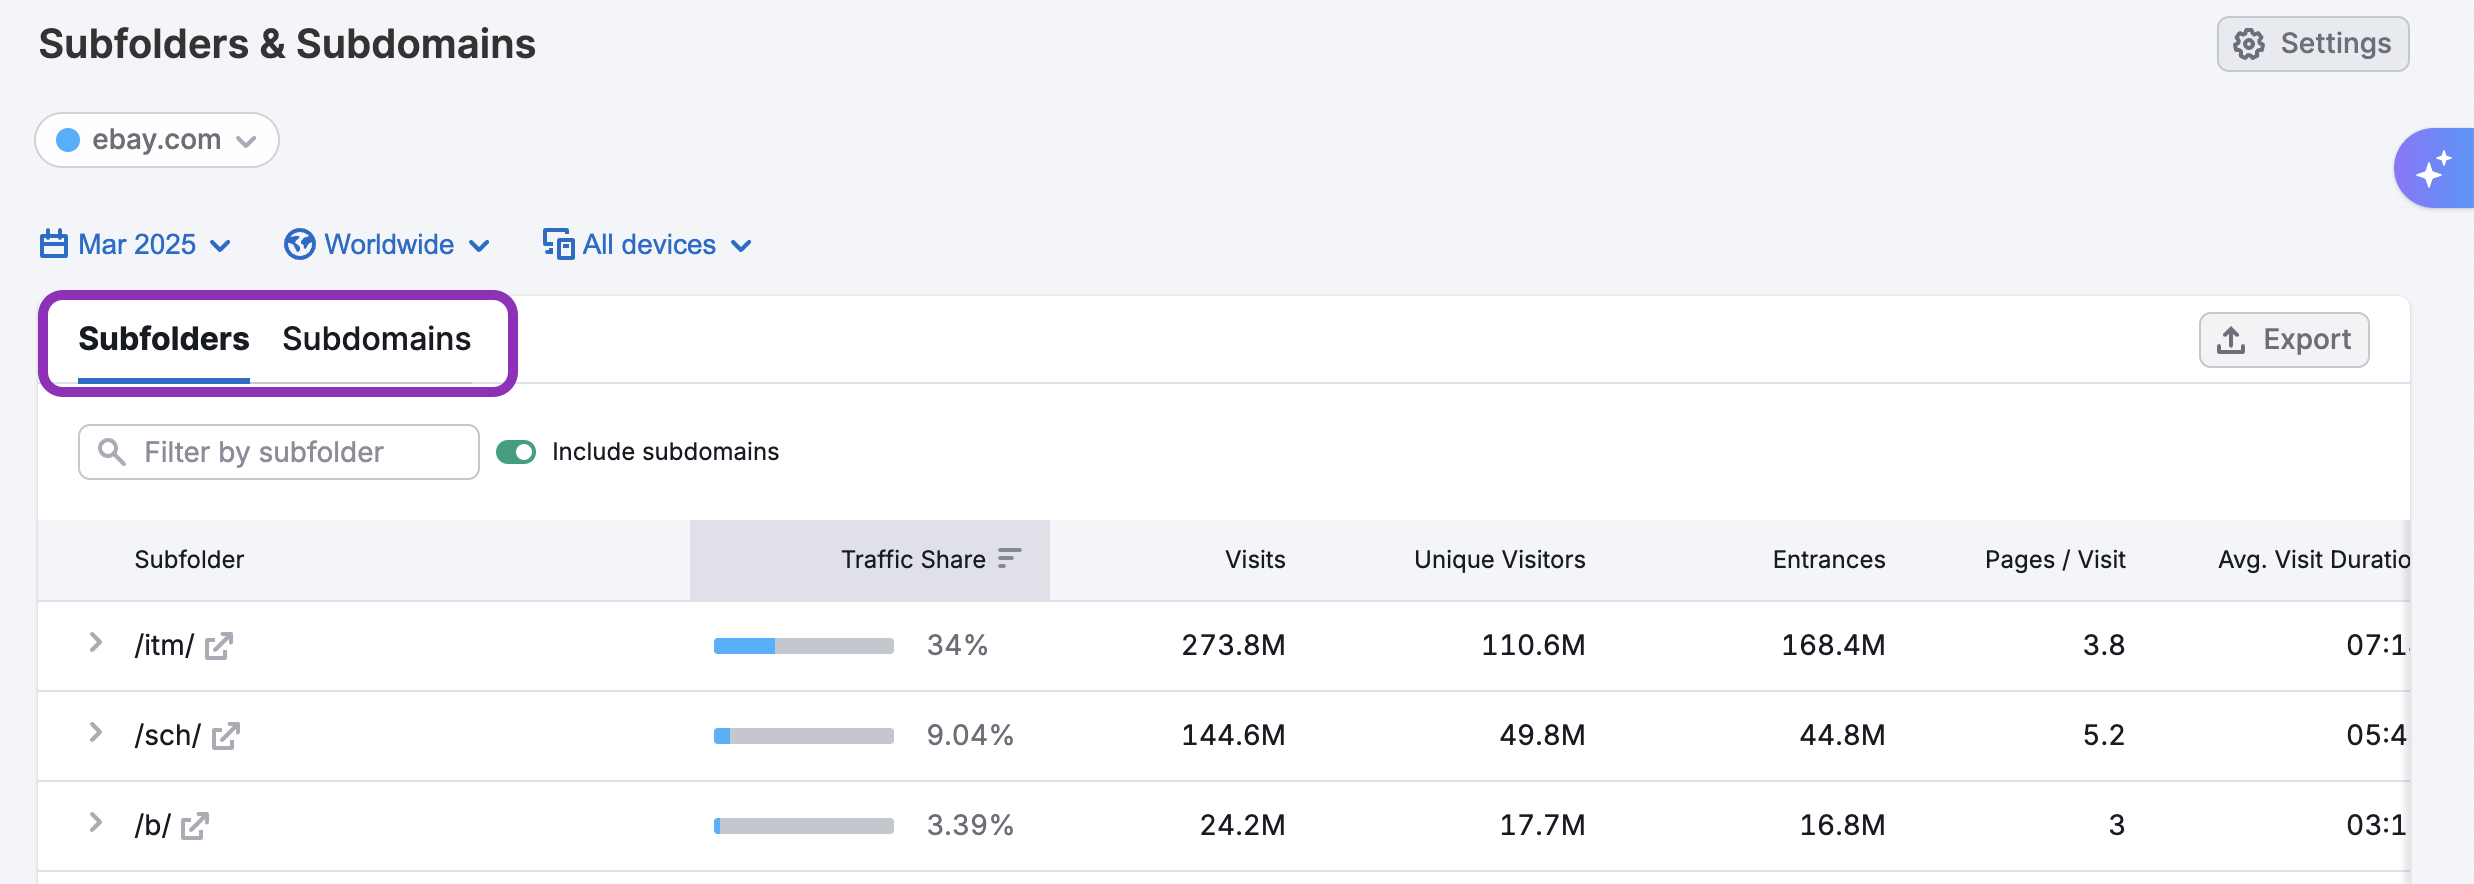Sort by the Visits column header

(1255, 559)
